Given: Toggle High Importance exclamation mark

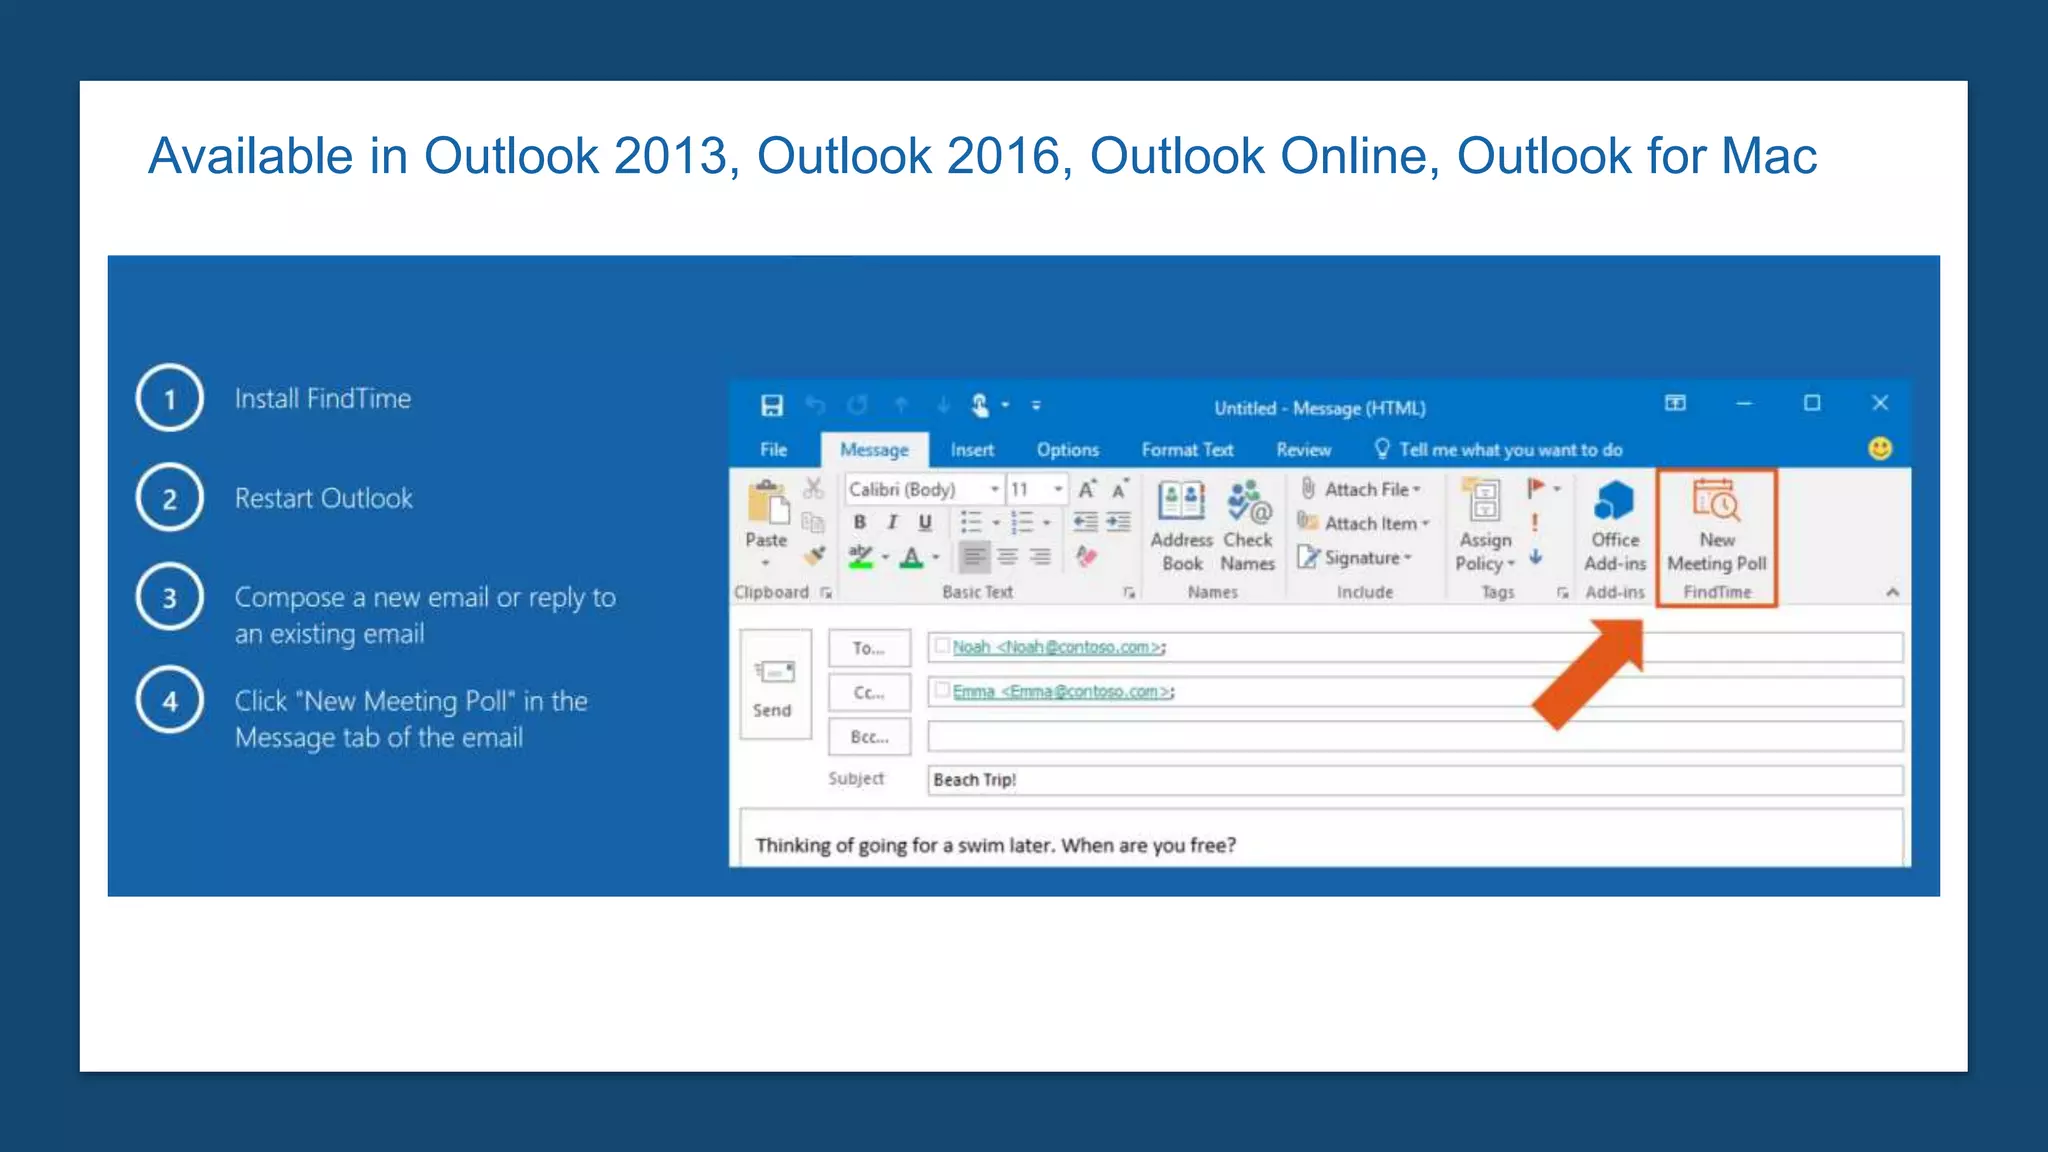Looking at the screenshot, I should (1535, 523).
